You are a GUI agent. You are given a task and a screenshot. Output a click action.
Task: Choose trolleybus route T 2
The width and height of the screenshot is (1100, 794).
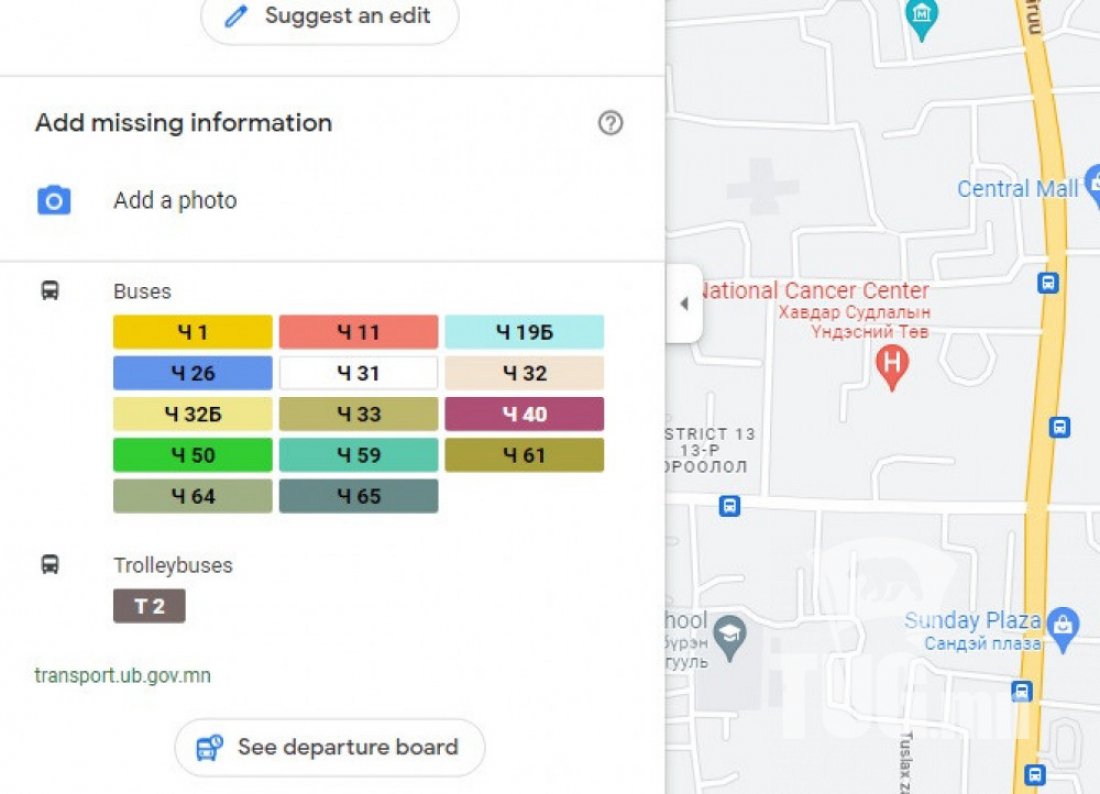(x=149, y=606)
